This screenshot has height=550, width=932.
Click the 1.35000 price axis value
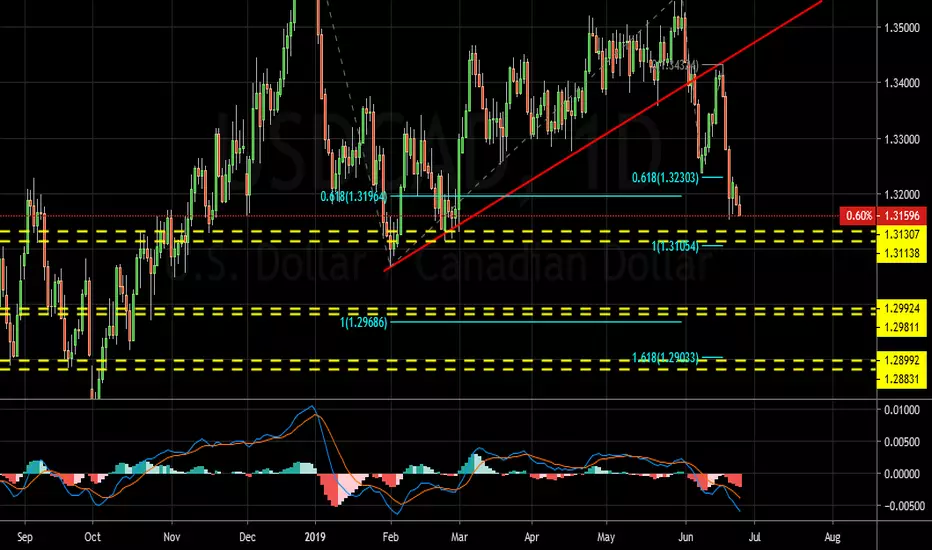(902, 28)
